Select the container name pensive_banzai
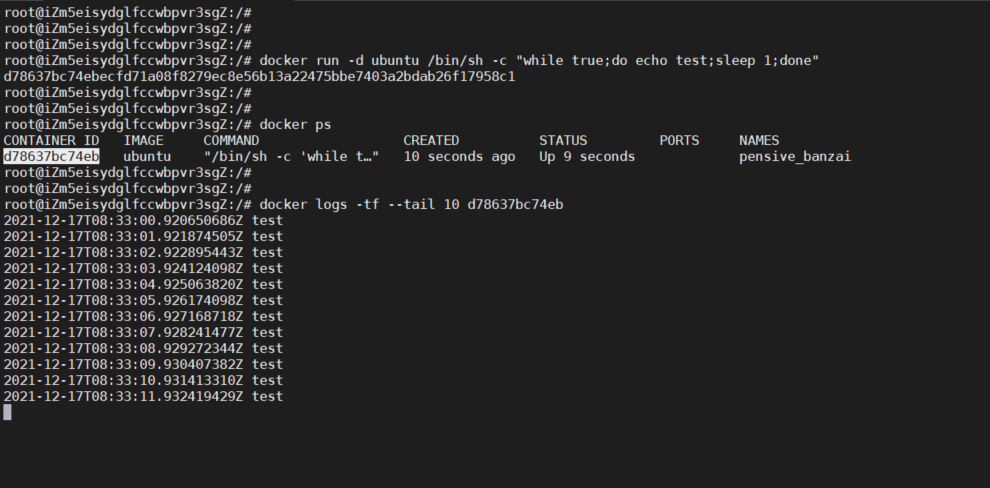This screenshot has width=990, height=488. [795, 156]
